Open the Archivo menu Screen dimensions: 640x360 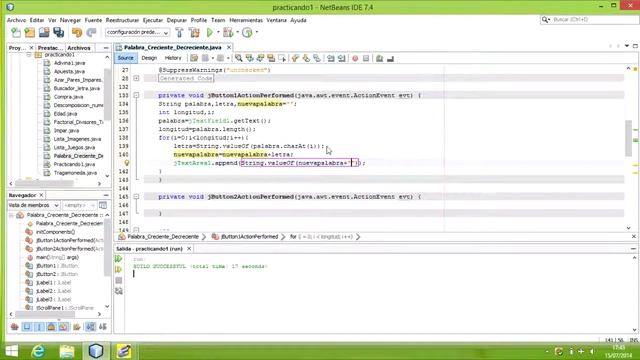pyautogui.click(x=16, y=20)
